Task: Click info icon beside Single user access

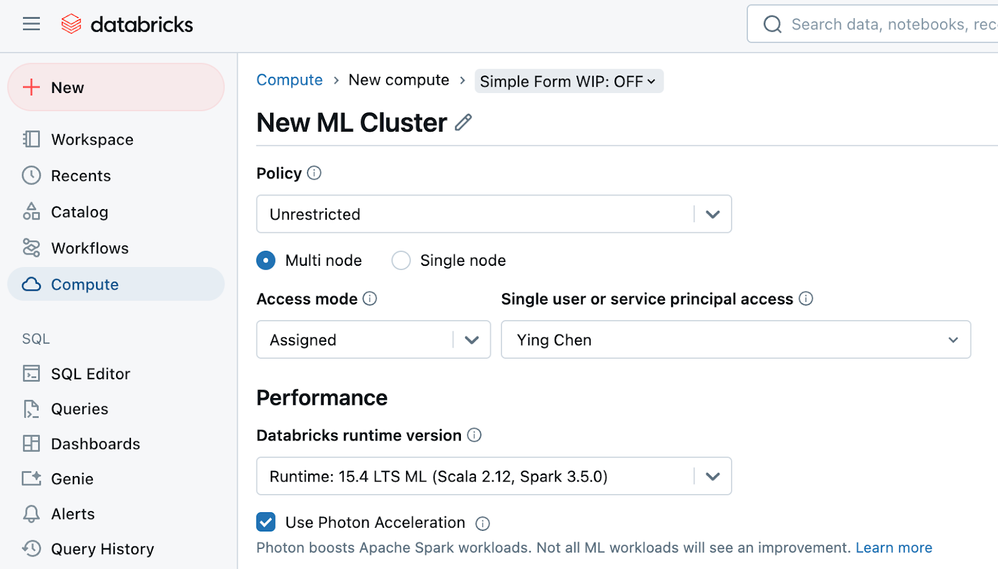Action: (806, 299)
